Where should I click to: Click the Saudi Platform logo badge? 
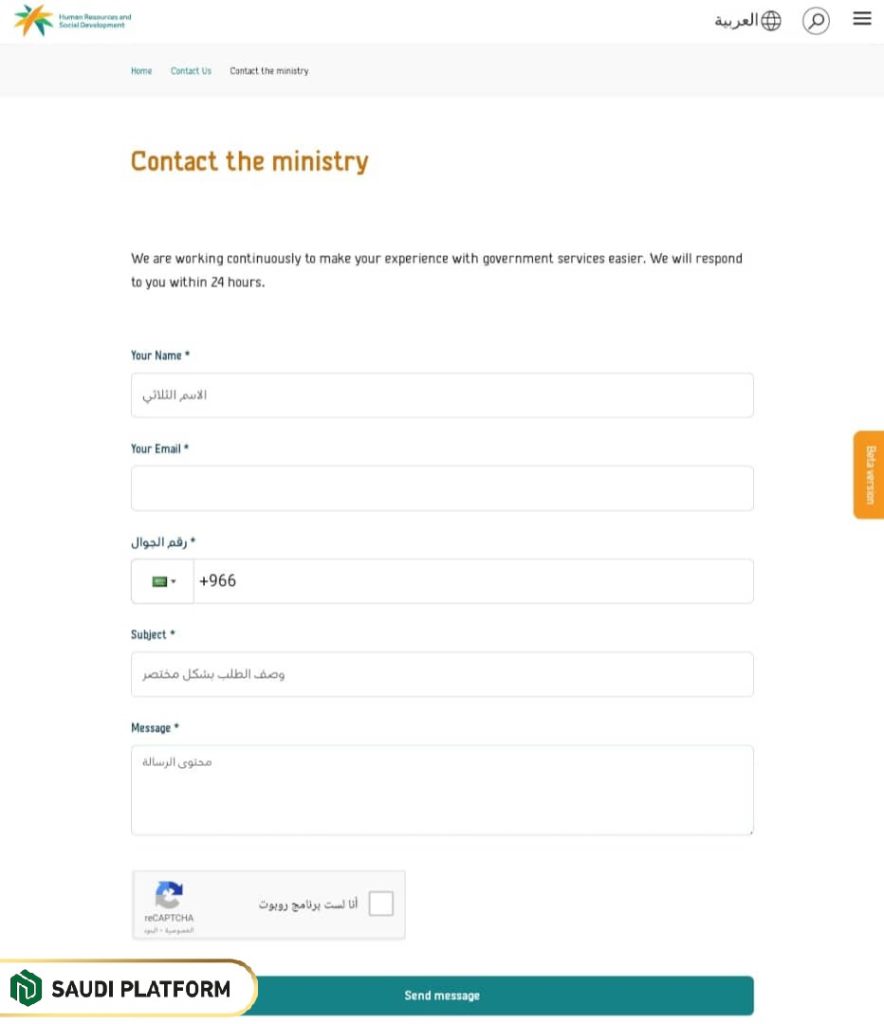[126, 989]
